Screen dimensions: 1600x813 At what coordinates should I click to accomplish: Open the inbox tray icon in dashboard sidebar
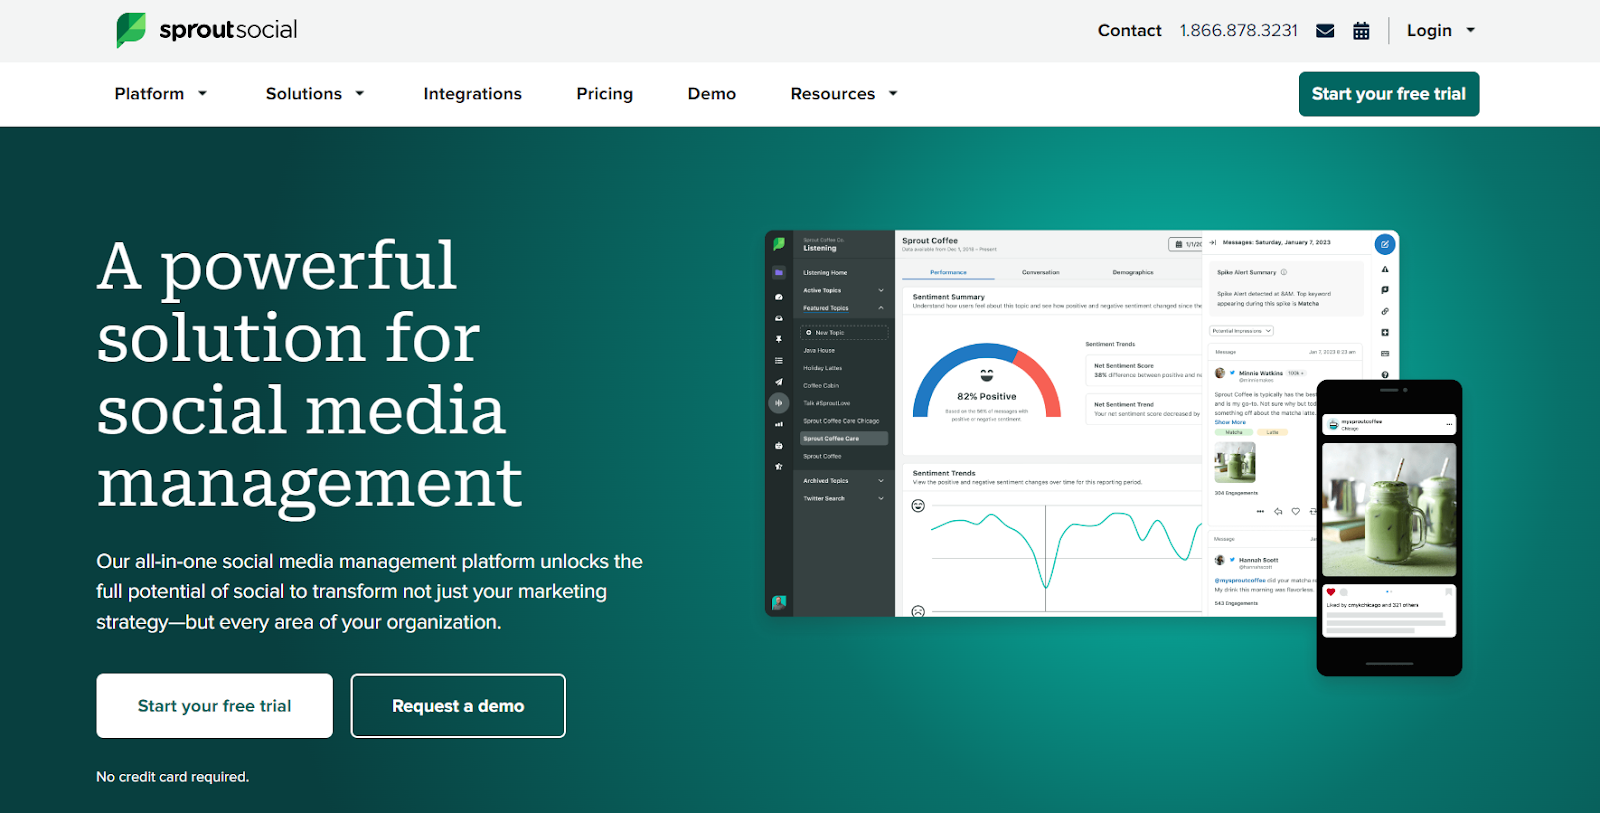[779, 318]
